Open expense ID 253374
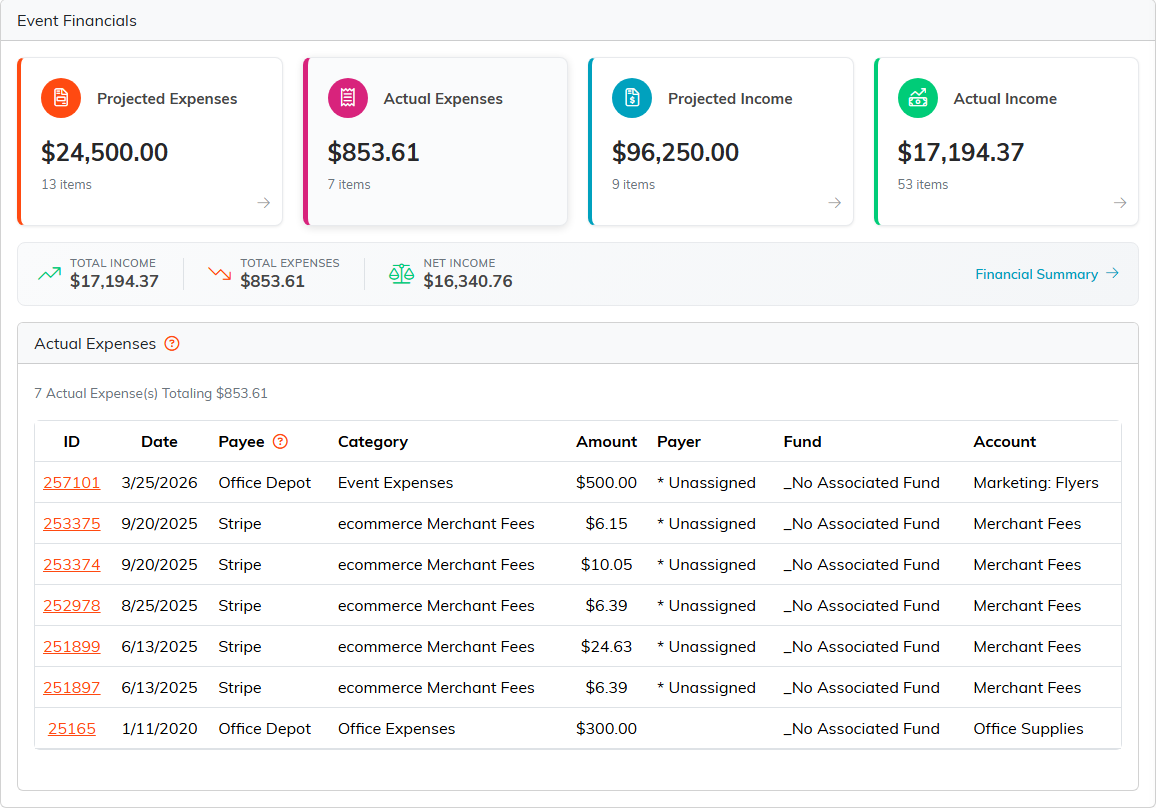 [72, 565]
